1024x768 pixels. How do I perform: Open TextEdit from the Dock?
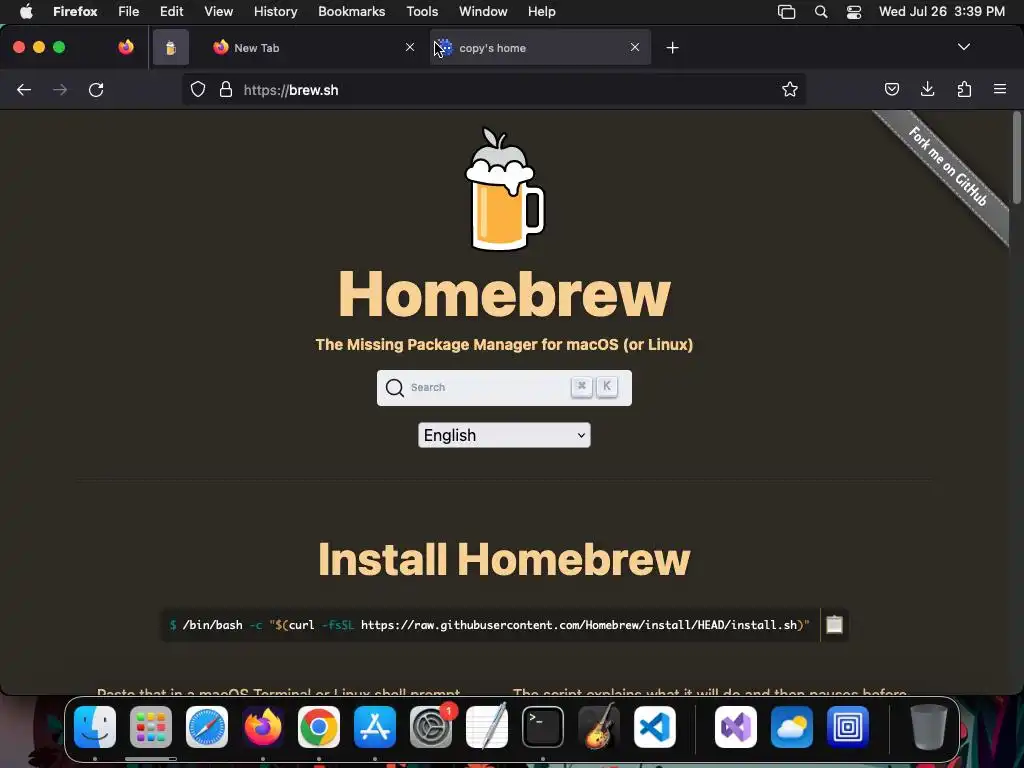tap(487, 727)
